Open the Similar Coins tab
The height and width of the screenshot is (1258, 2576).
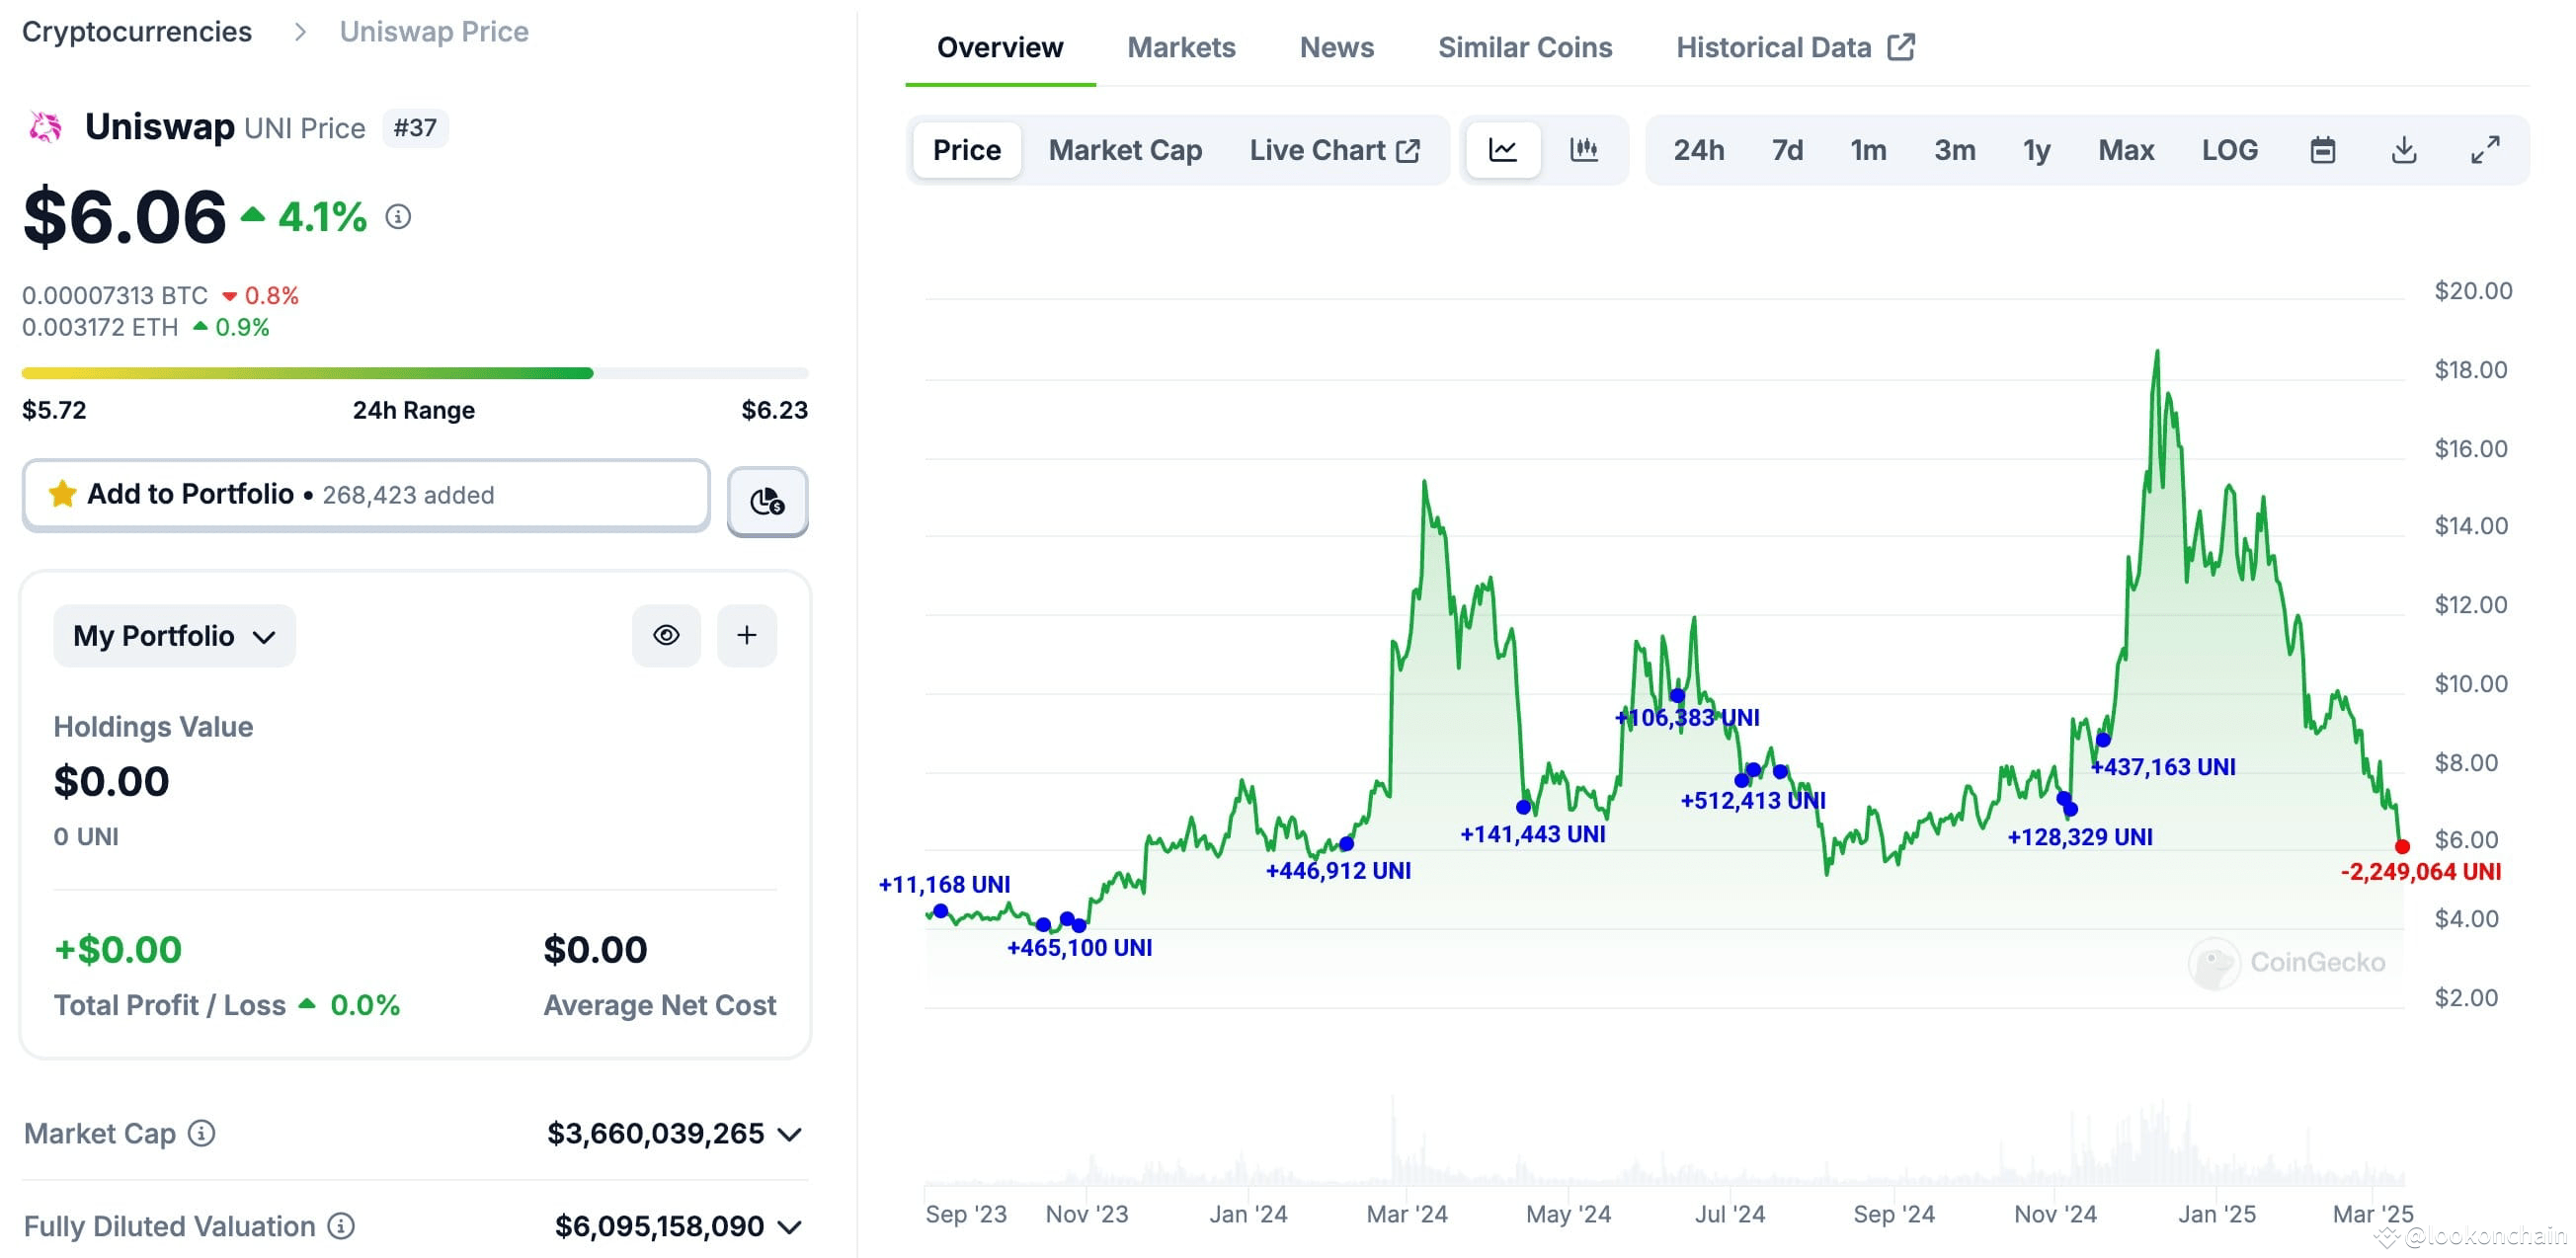(x=1524, y=47)
